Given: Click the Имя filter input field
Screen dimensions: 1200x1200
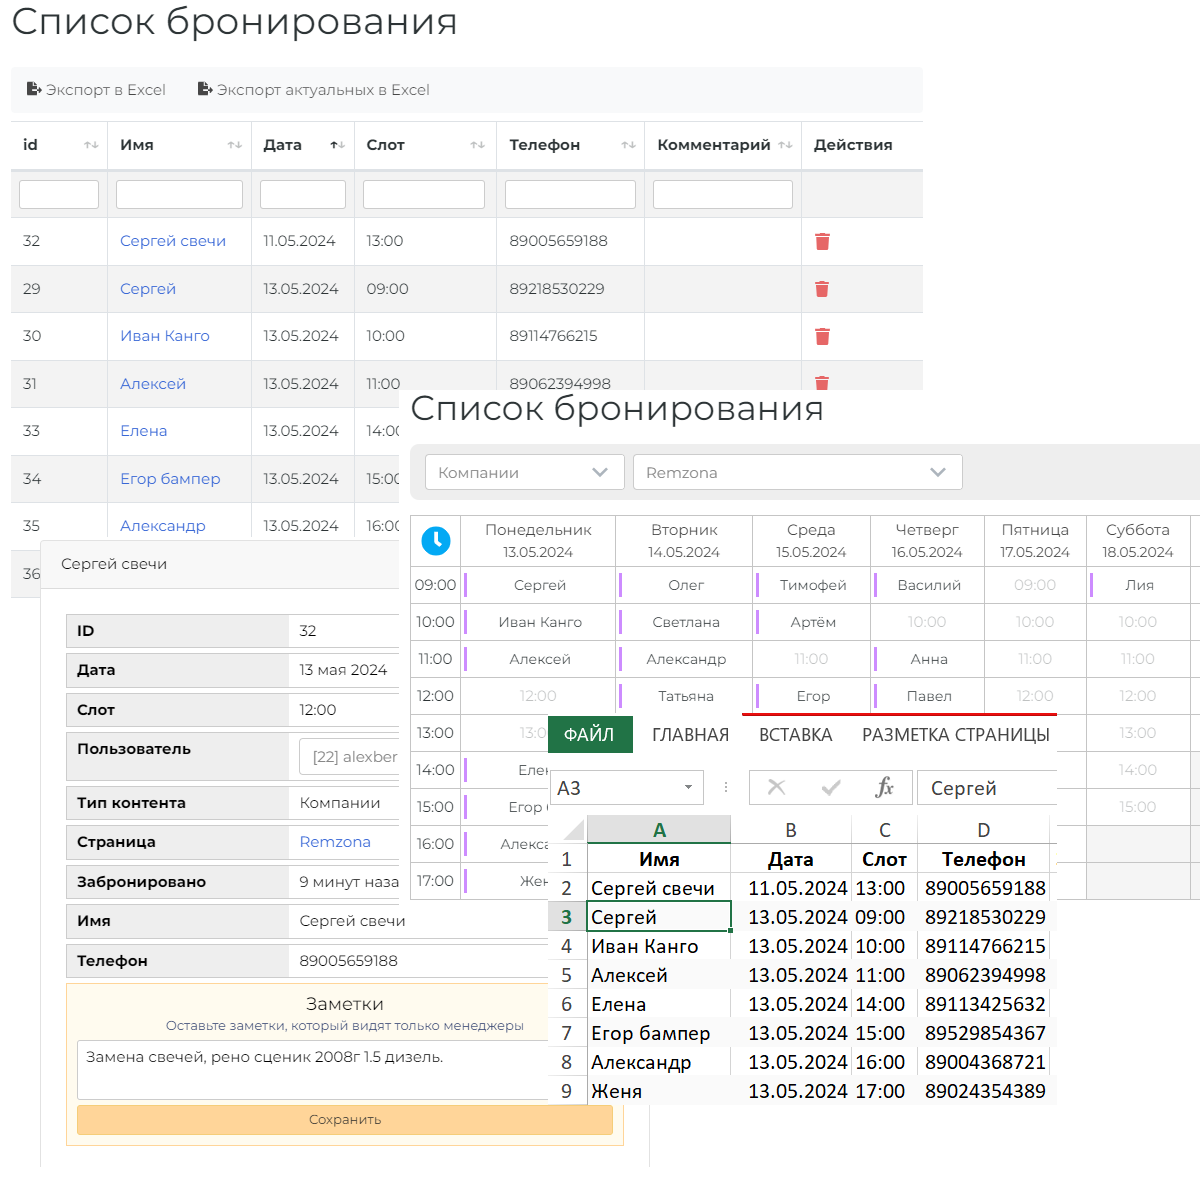Looking at the screenshot, I should pos(179,194).
